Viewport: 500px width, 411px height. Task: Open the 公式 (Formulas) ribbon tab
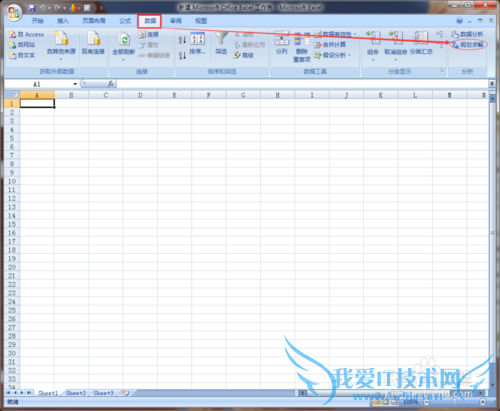point(125,21)
